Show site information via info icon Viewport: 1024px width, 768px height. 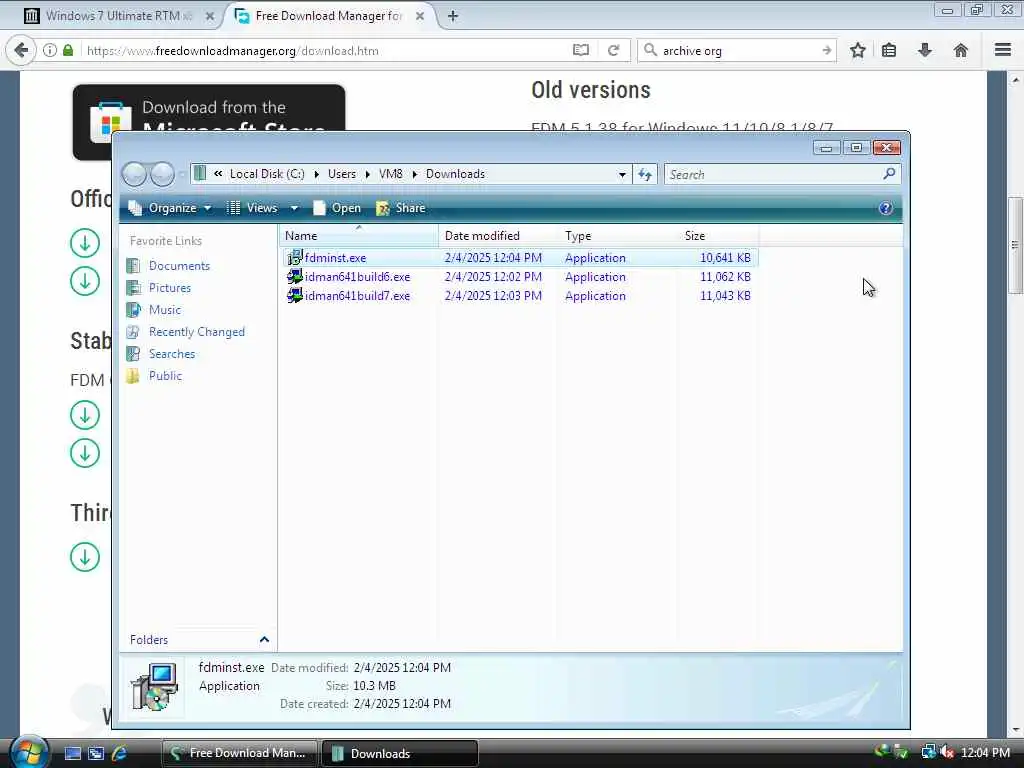click(50, 50)
